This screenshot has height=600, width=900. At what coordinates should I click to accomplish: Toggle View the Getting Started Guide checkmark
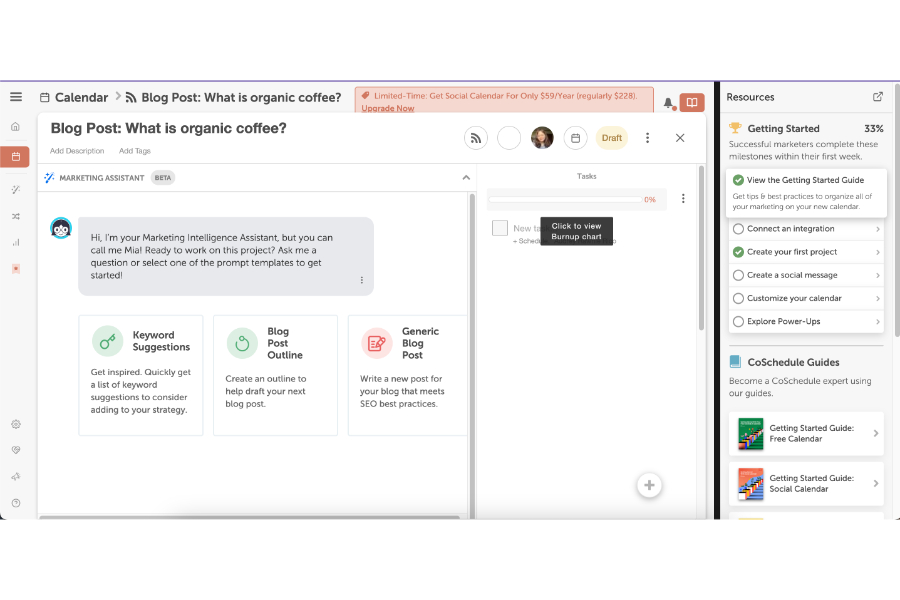[738, 180]
